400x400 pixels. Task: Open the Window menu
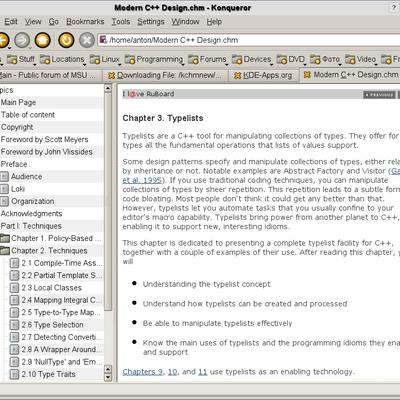185,22
